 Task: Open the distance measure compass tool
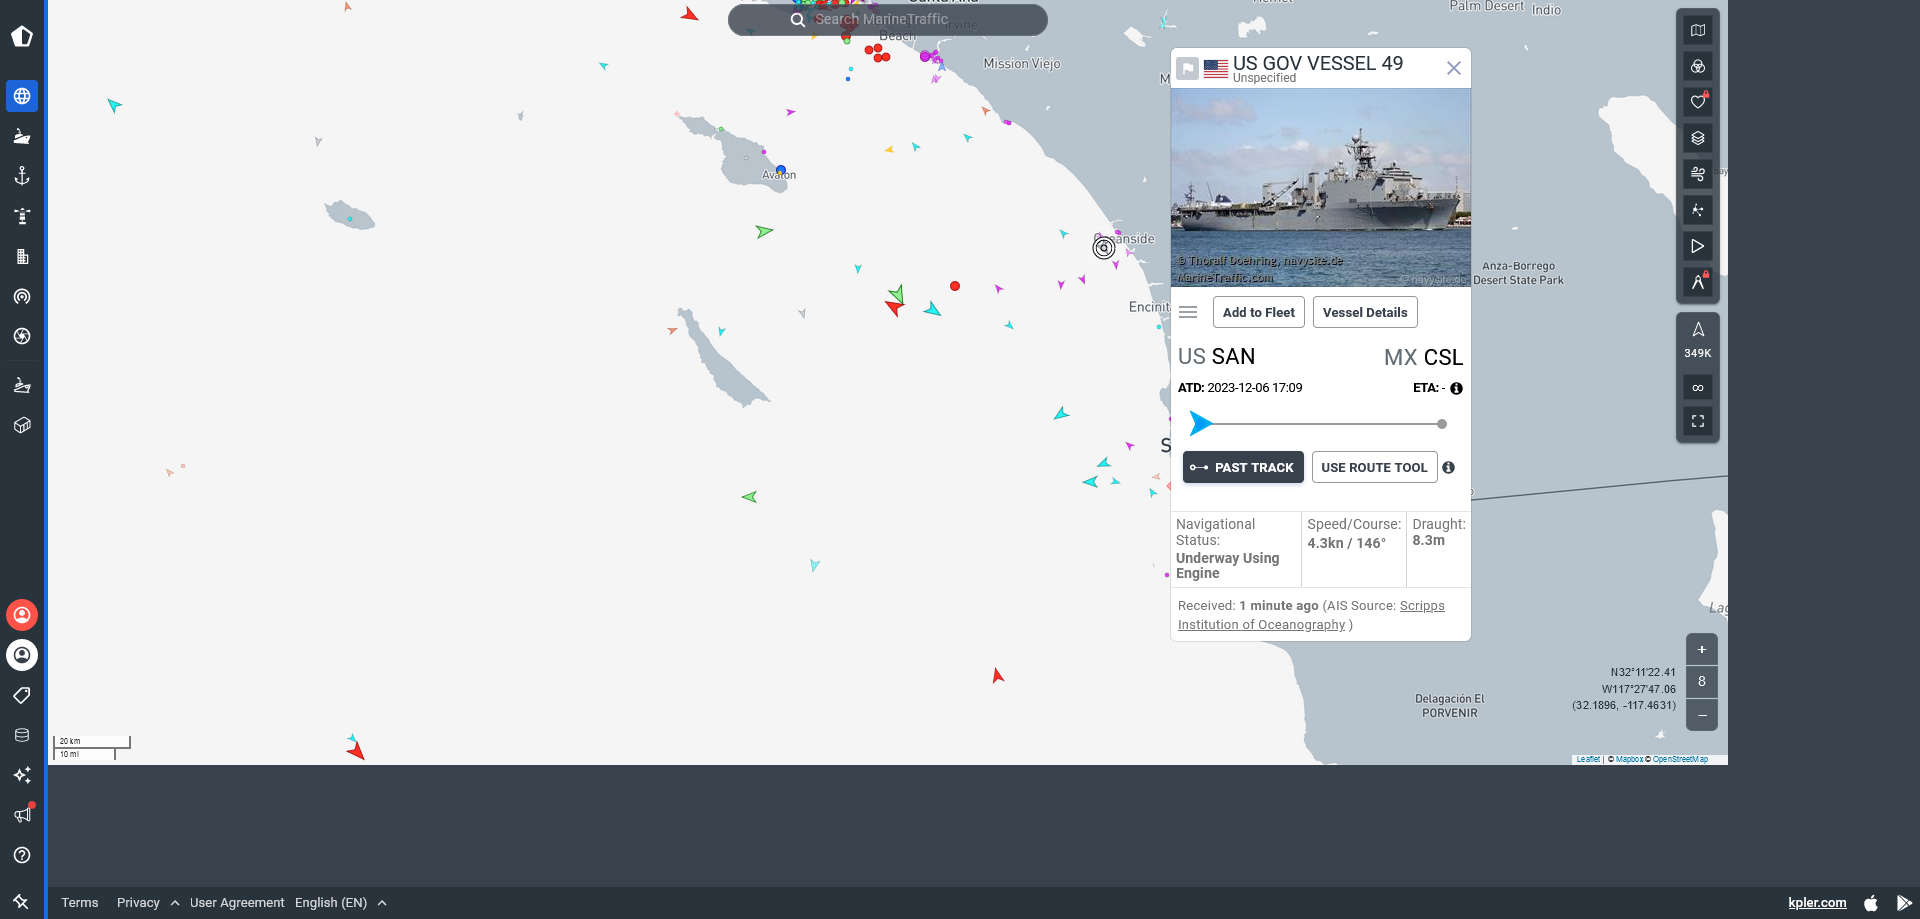pyautogui.click(x=1698, y=282)
